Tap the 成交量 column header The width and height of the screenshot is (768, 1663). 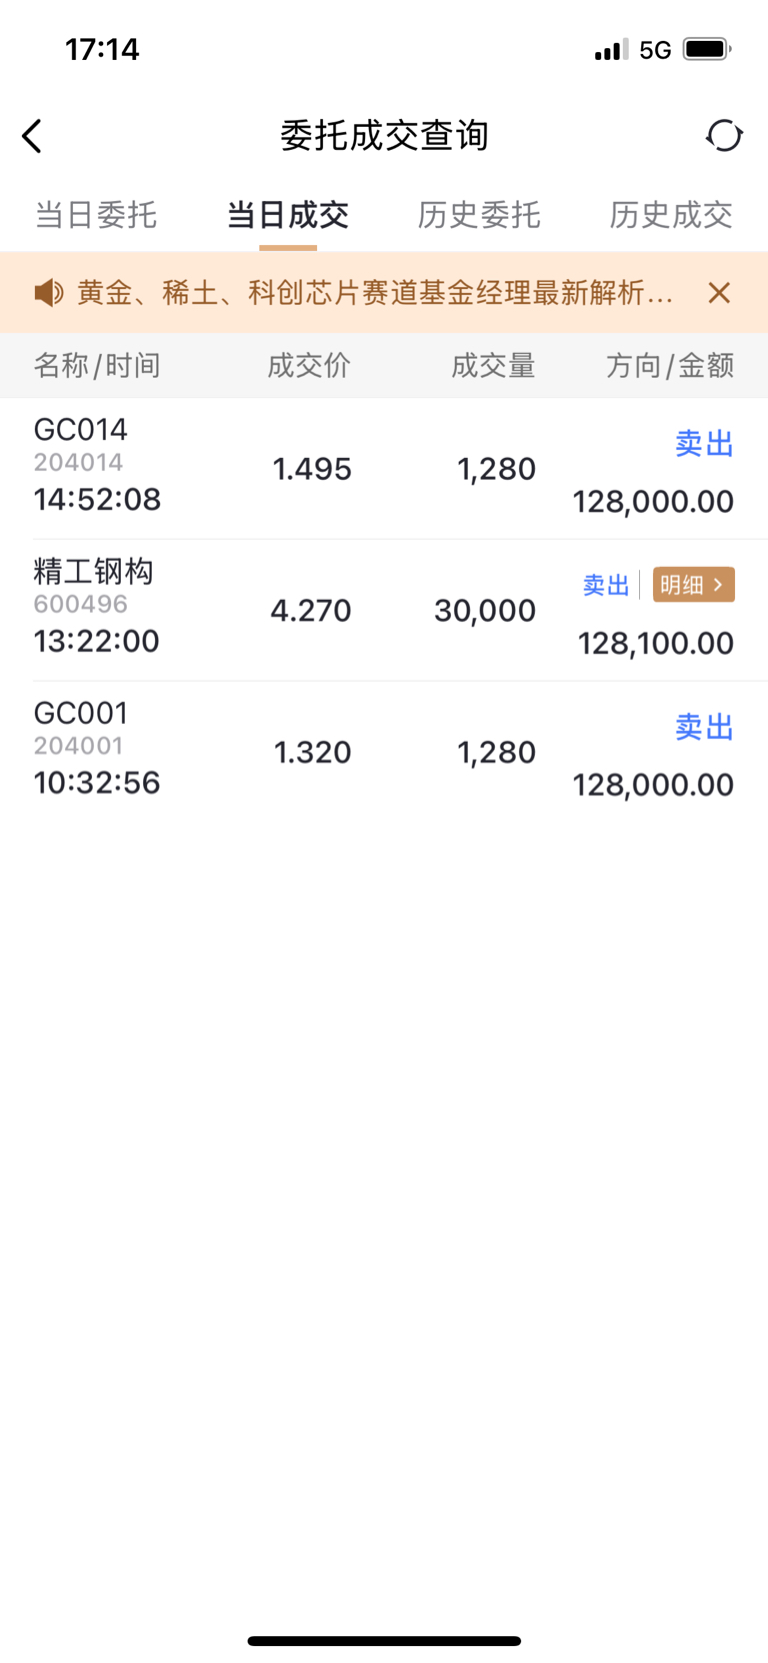tap(493, 366)
